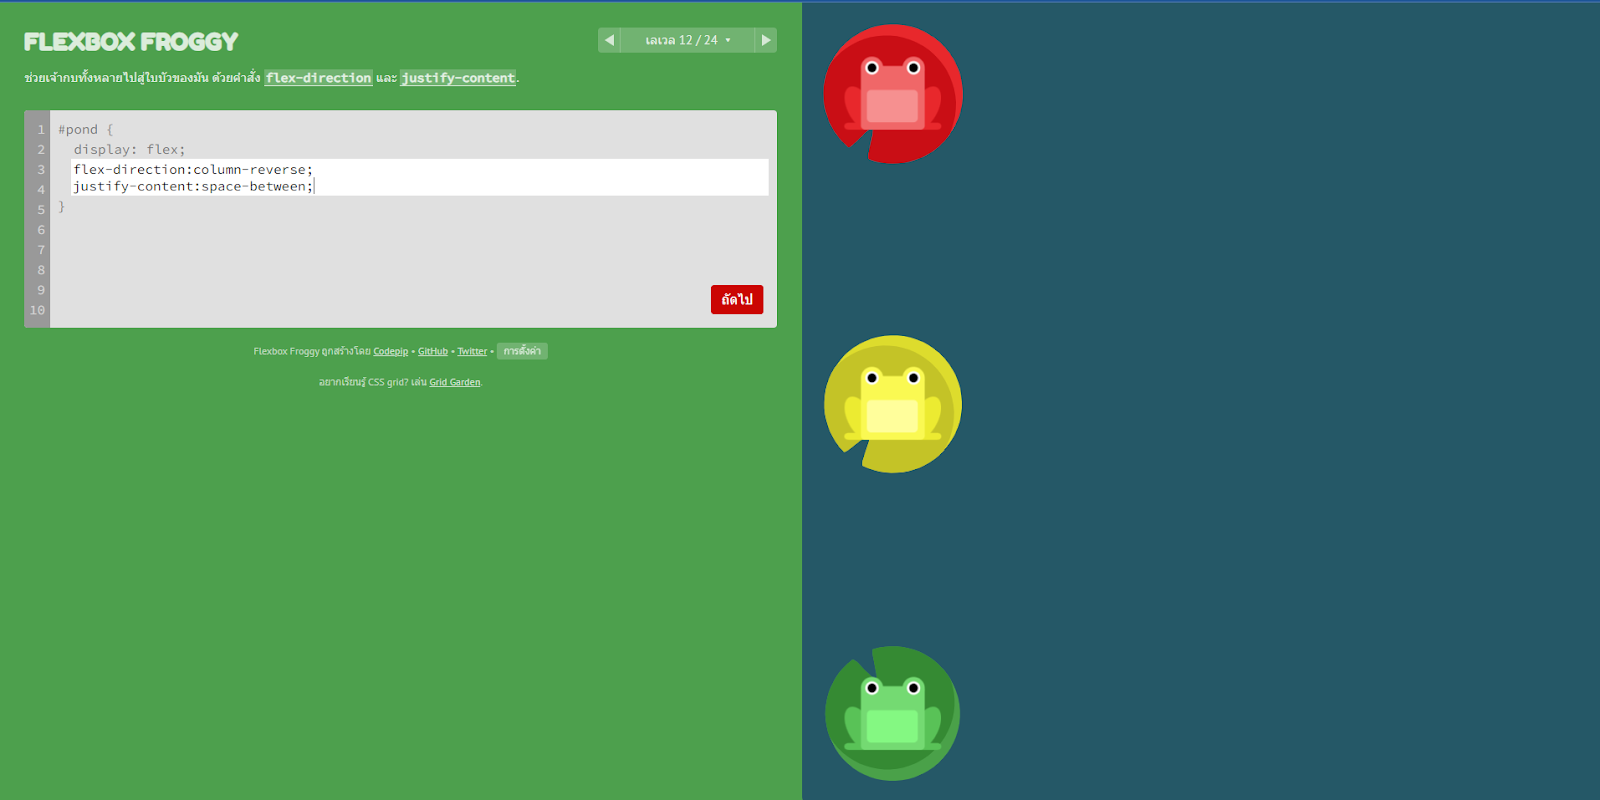Click the justify-content keyword in instructions

pyautogui.click(x=458, y=78)
